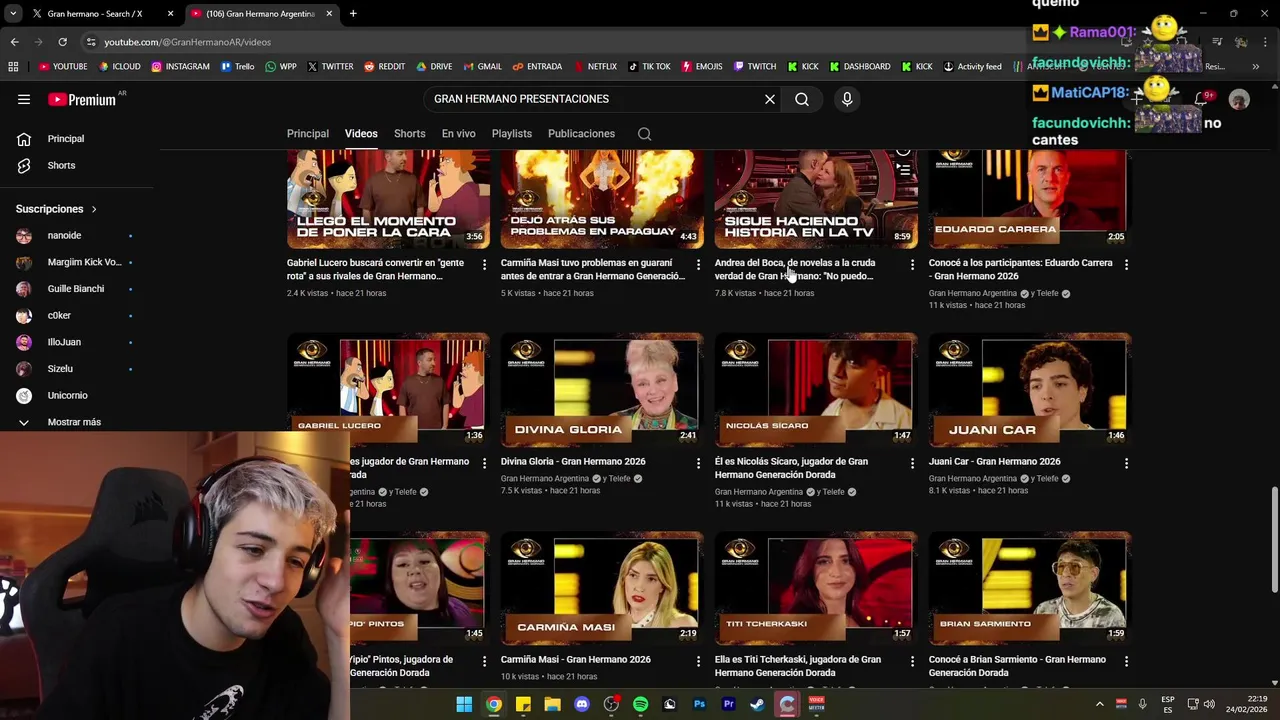Open Divina Gloria - Gran Hermano 2026 title

[573, 462]
